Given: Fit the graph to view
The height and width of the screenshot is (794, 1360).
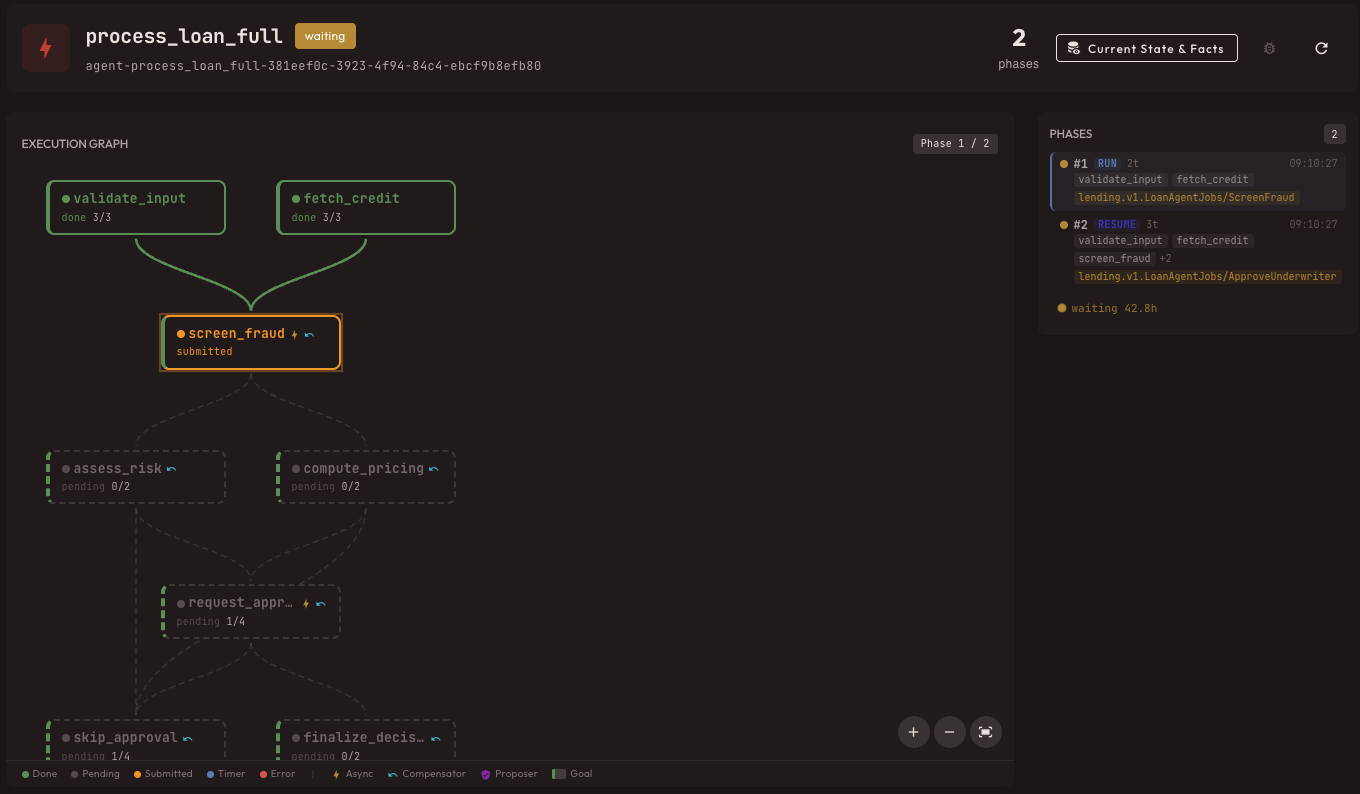Looking at the screenshot, I should coord(985,732).
